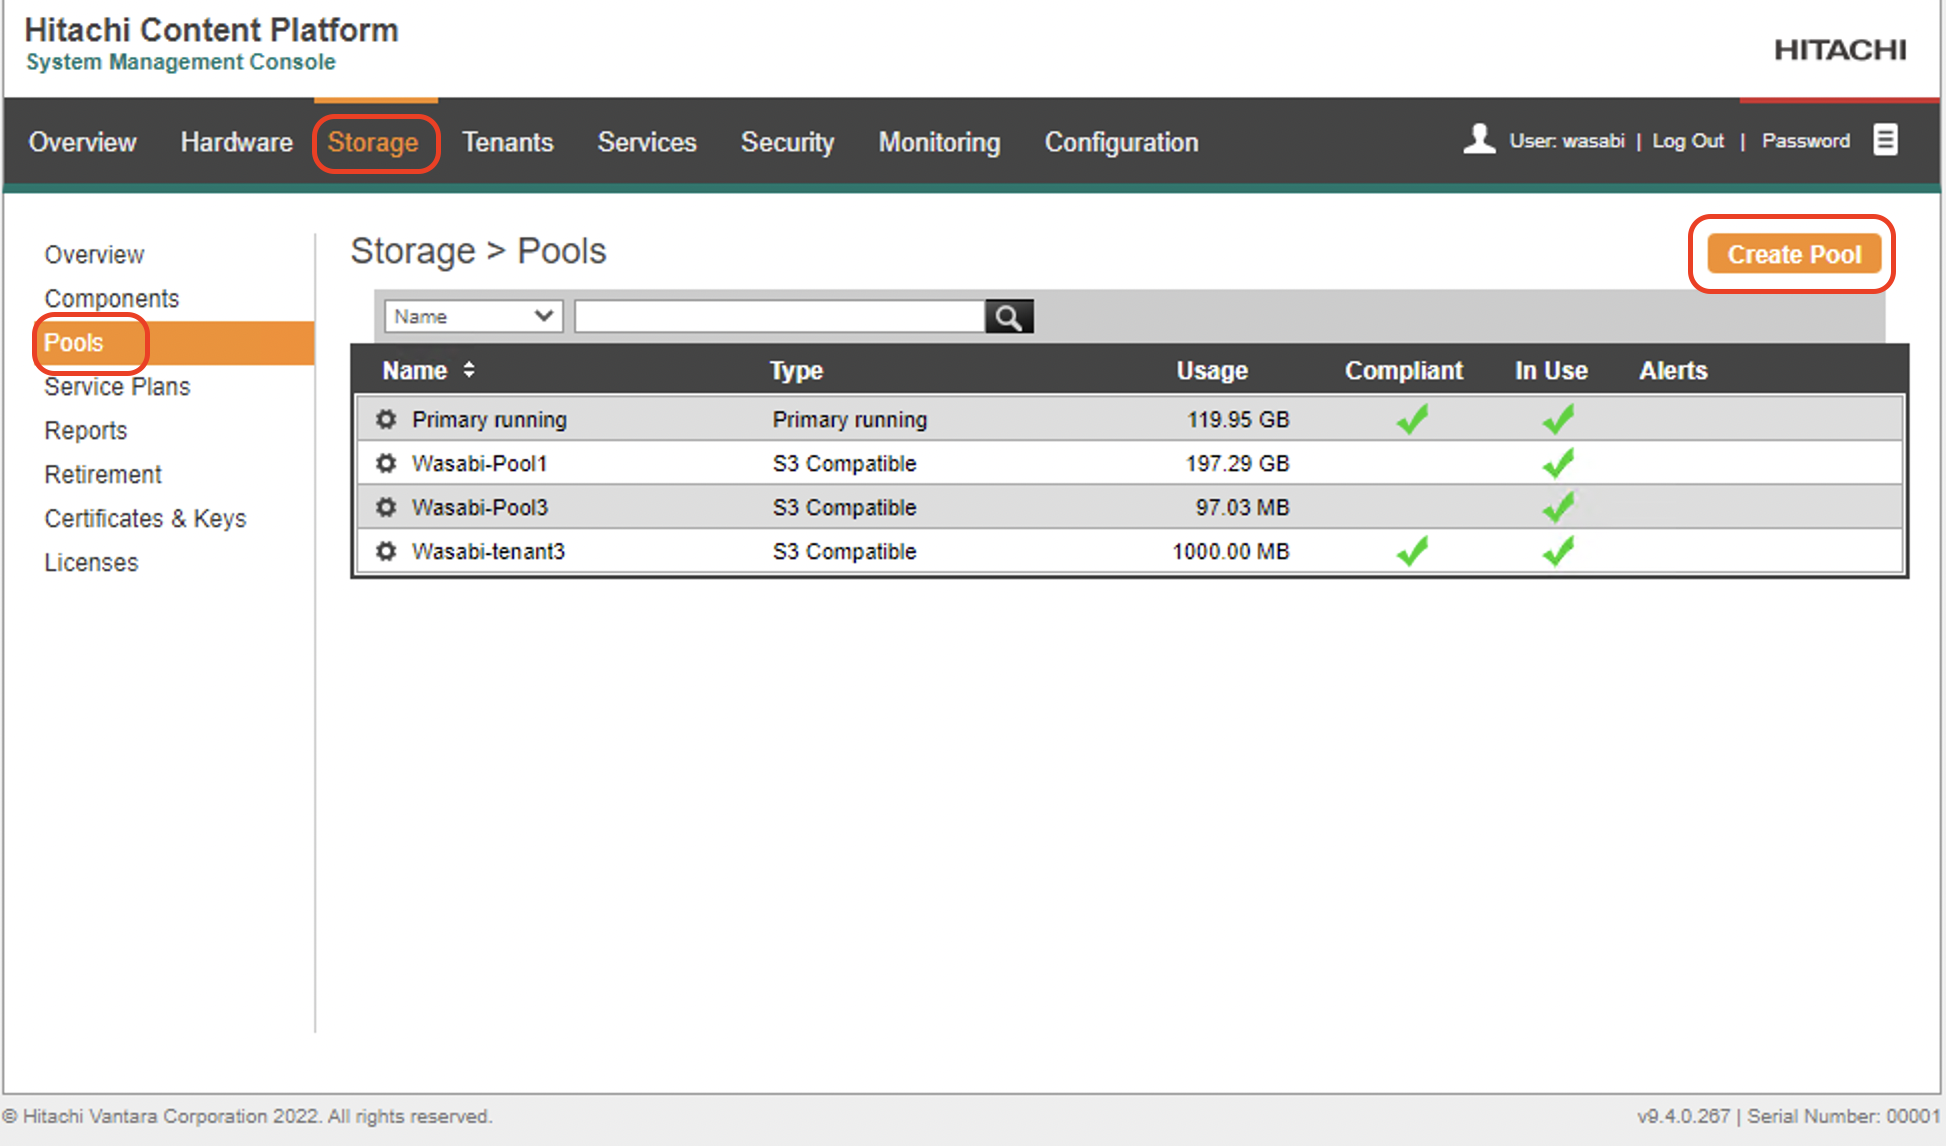Open the Name filter dropdown
The image size is (1946, 1146).
pyautogui.click(x=473, y=316)
